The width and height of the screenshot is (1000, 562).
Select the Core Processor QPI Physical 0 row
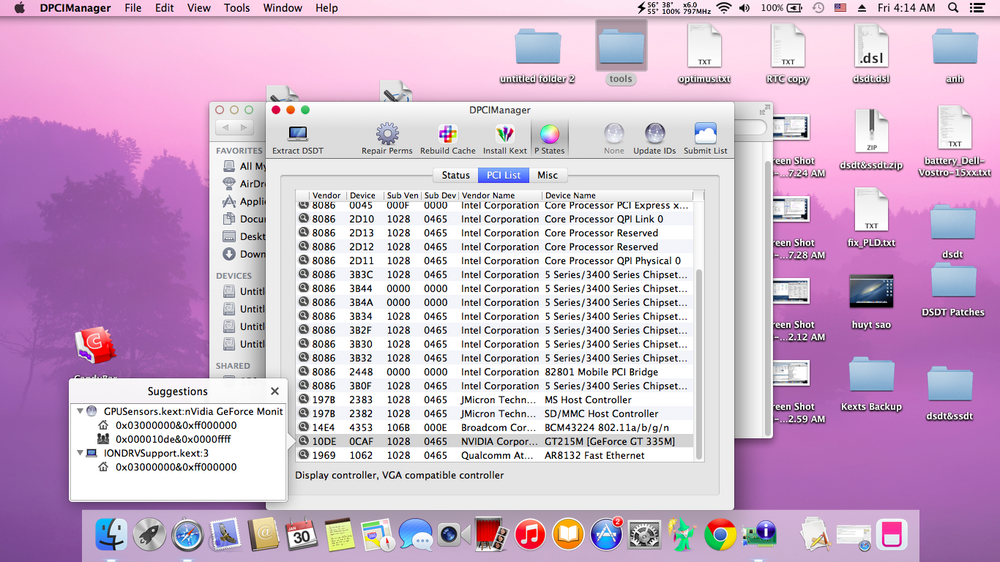pyautogui.click(x=494, y=260)
